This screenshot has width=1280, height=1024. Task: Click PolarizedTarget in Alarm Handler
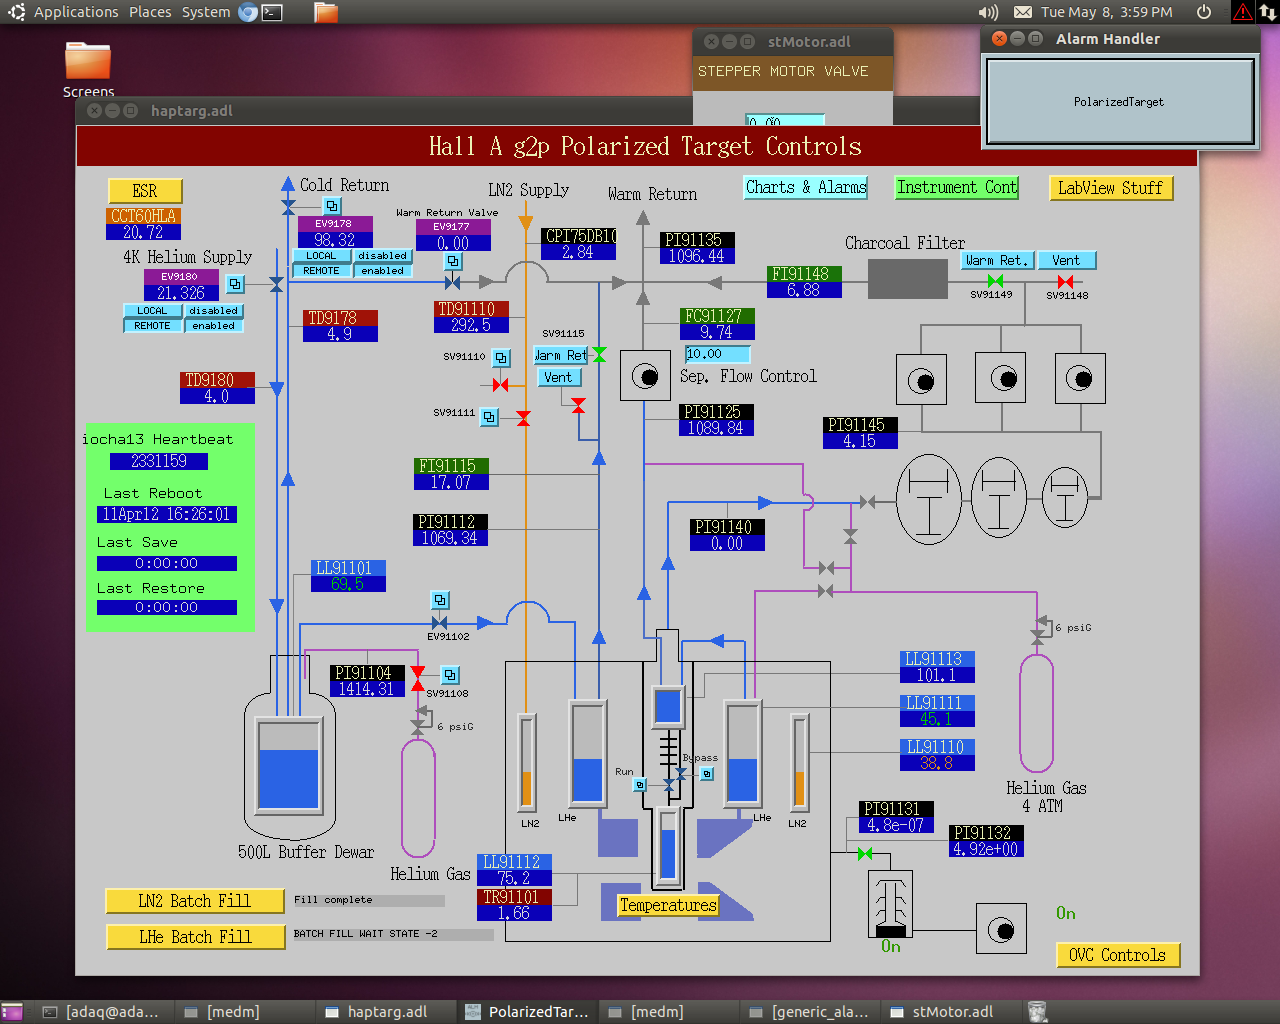tap(1118, 102)
